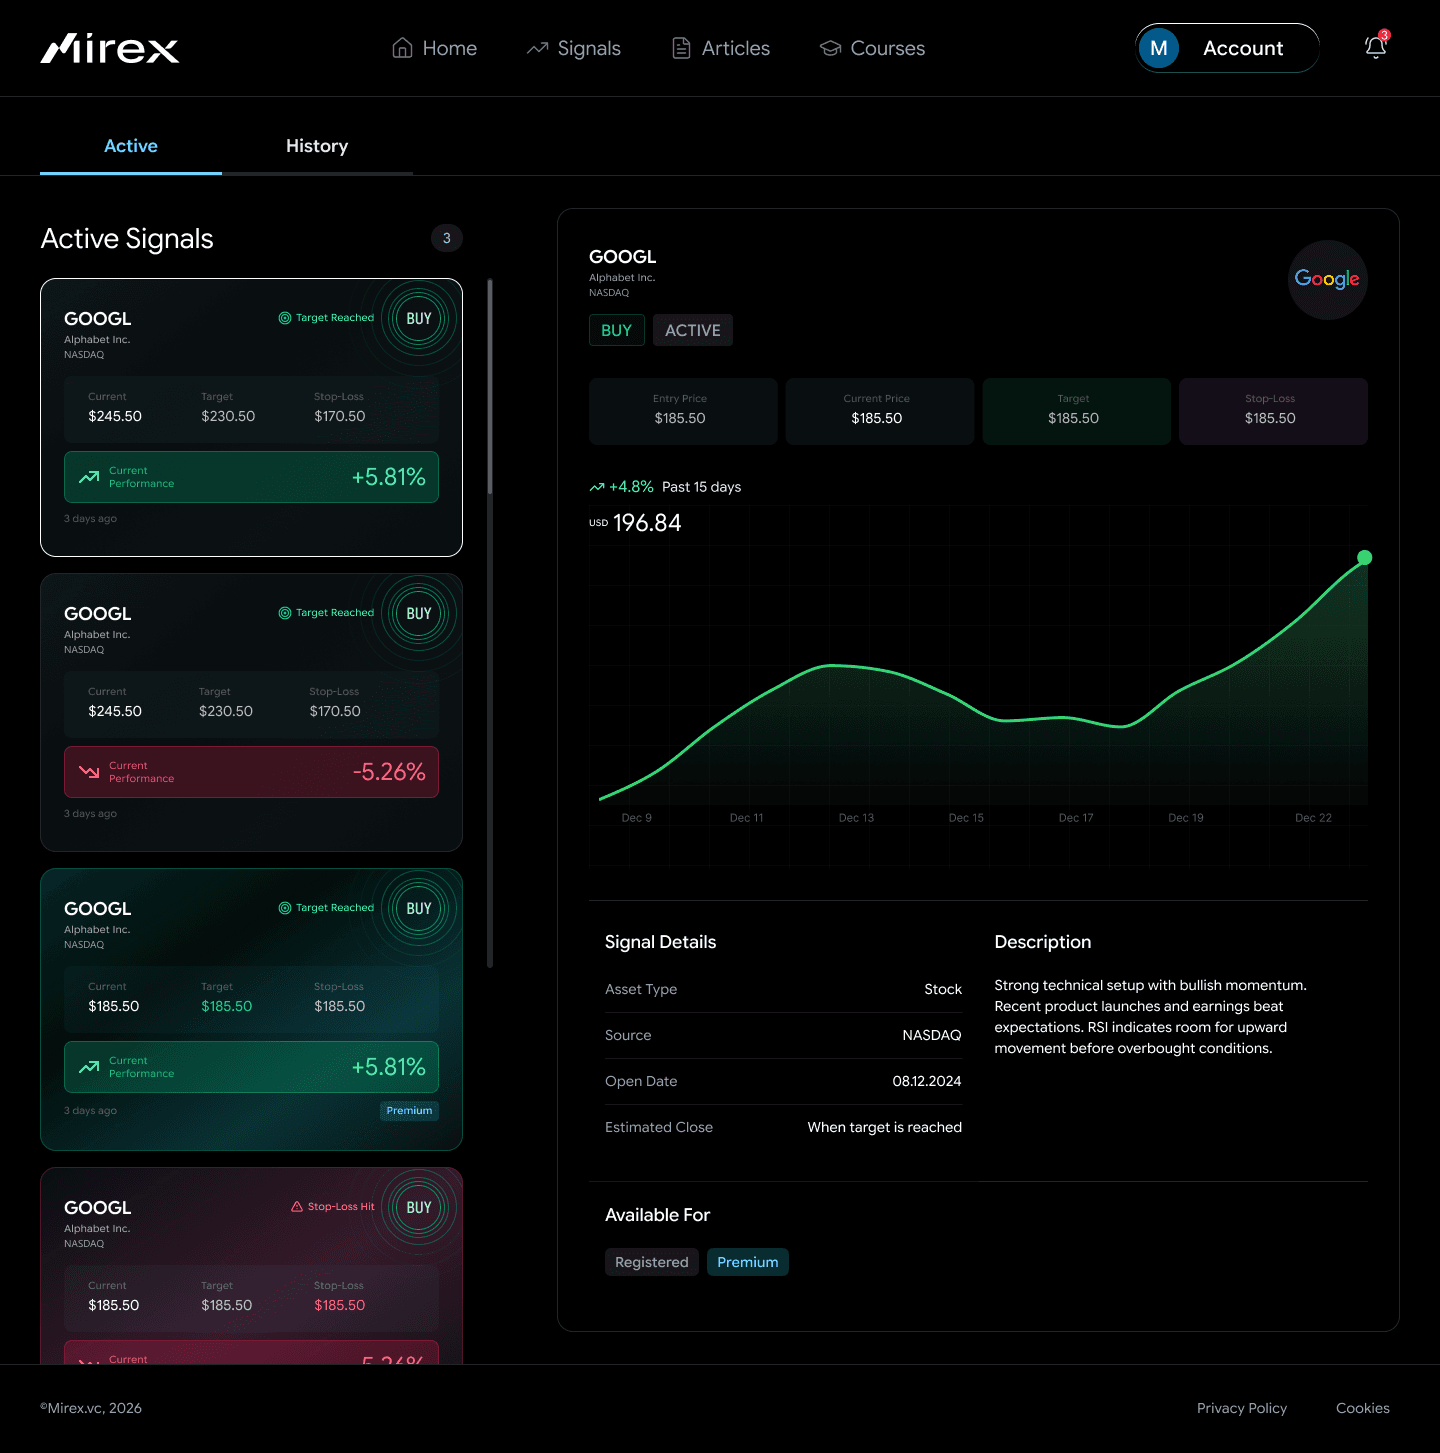
Task: Click the BUY badge on the Stop-Loss Hit card
Action: (x=419, y=1207)
